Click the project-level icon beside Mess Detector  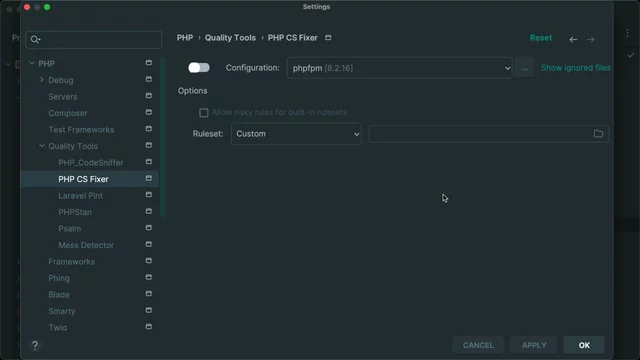pyautogui.click(x=149, y=244)
